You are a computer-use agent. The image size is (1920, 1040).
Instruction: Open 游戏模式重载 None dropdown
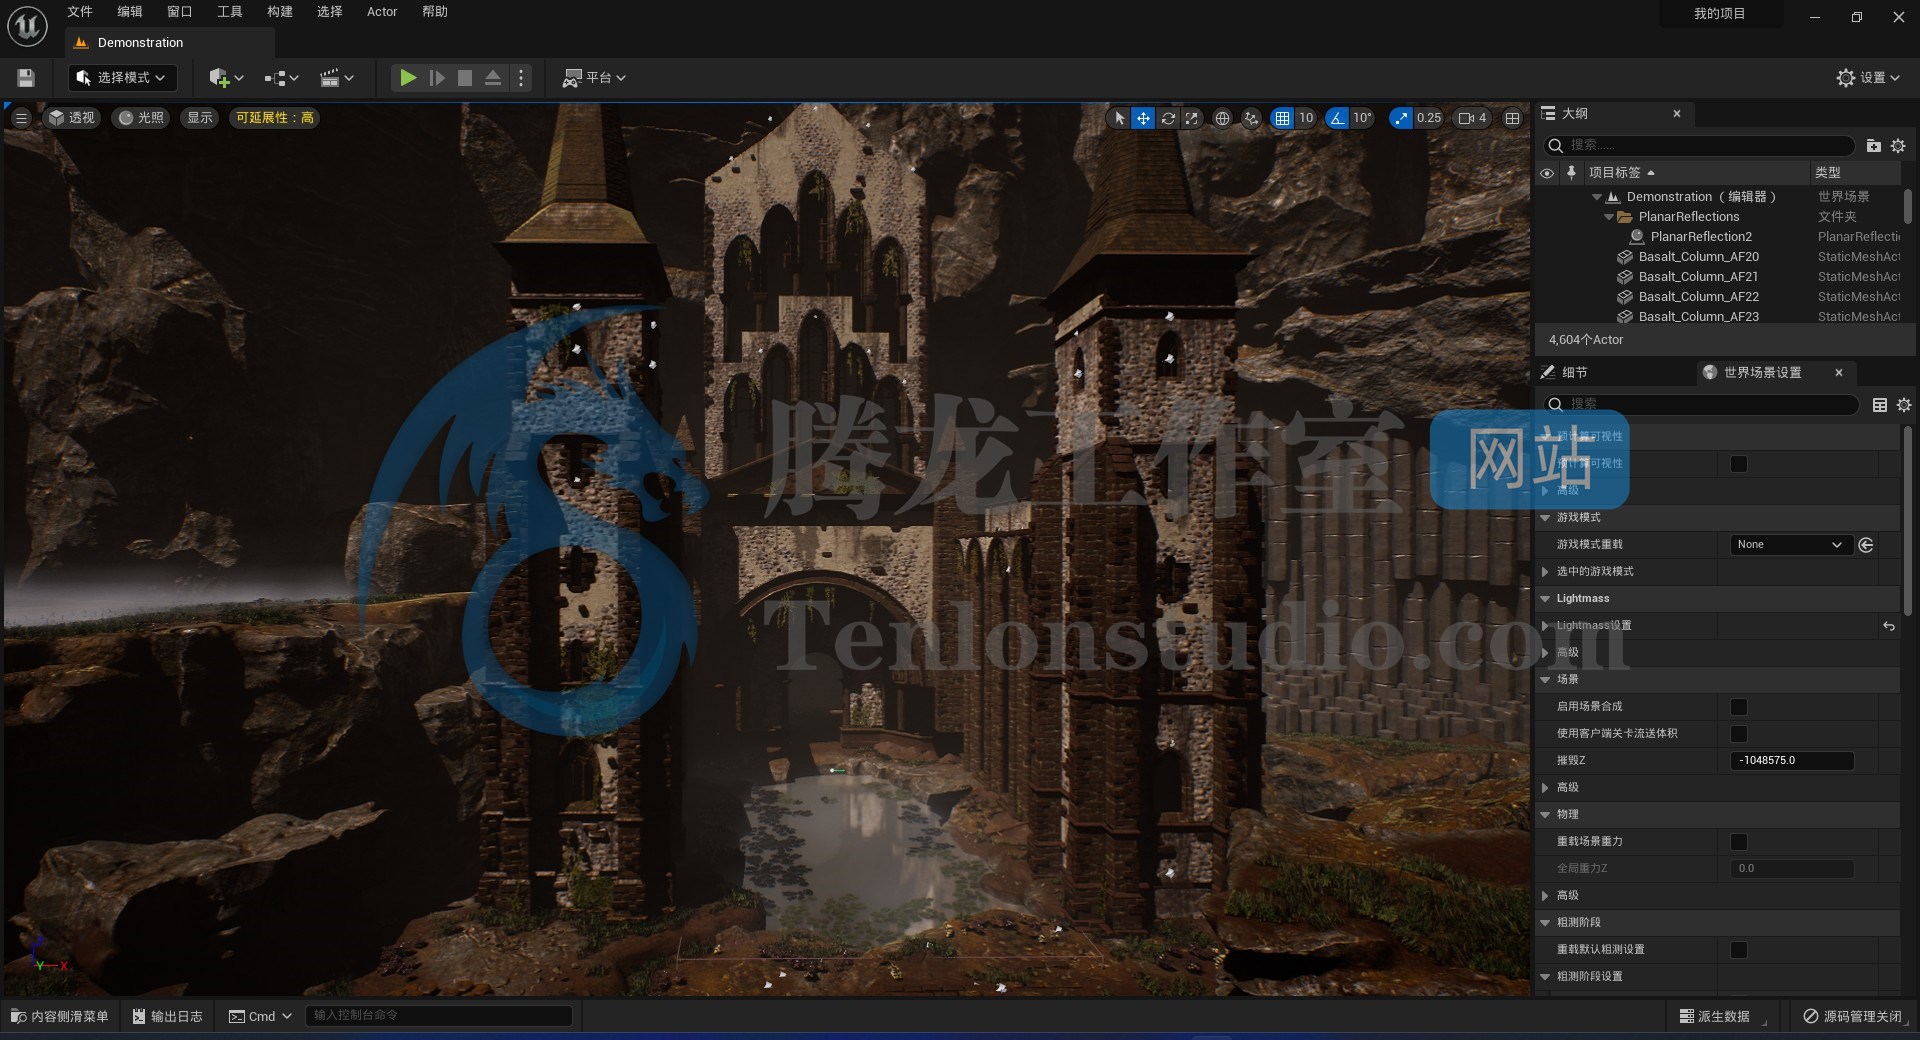coord(1789,545)
